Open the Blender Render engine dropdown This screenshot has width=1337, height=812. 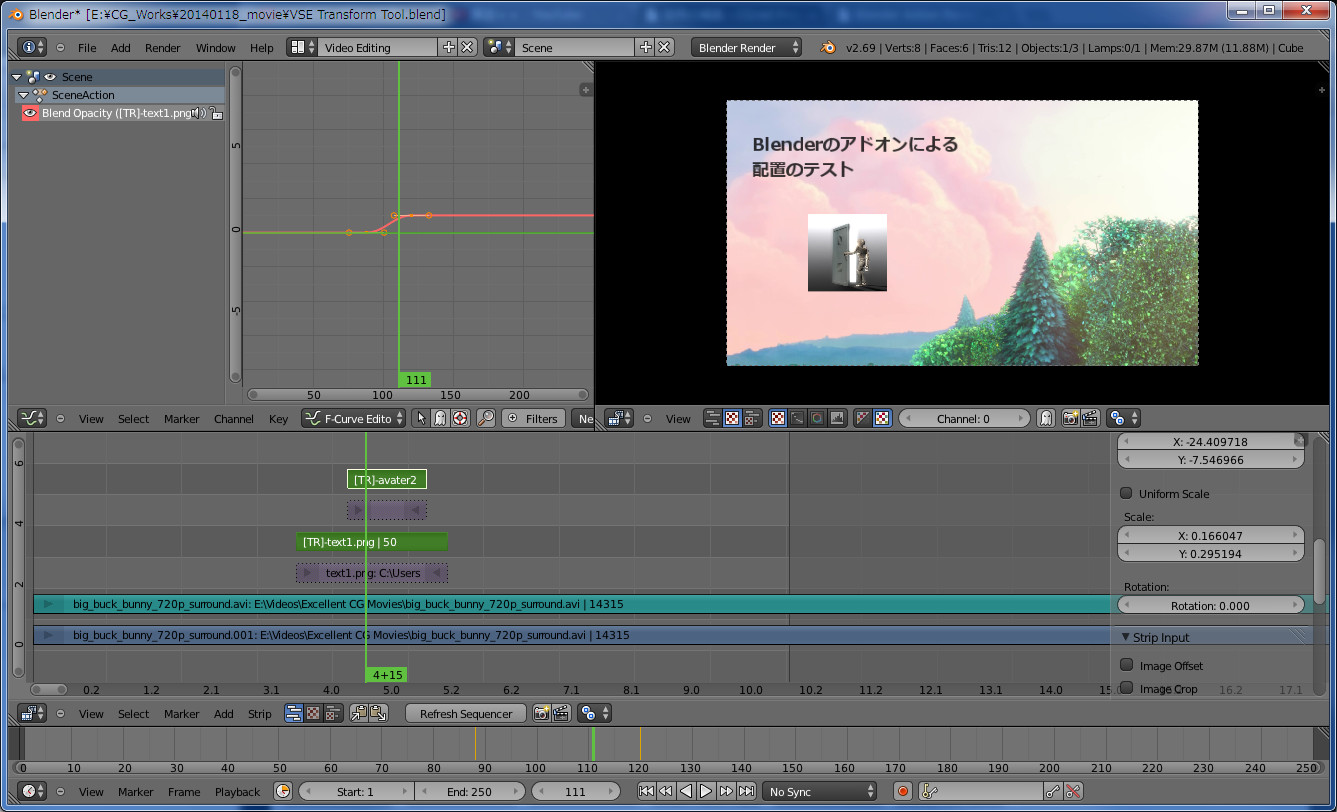pos(747,47)
